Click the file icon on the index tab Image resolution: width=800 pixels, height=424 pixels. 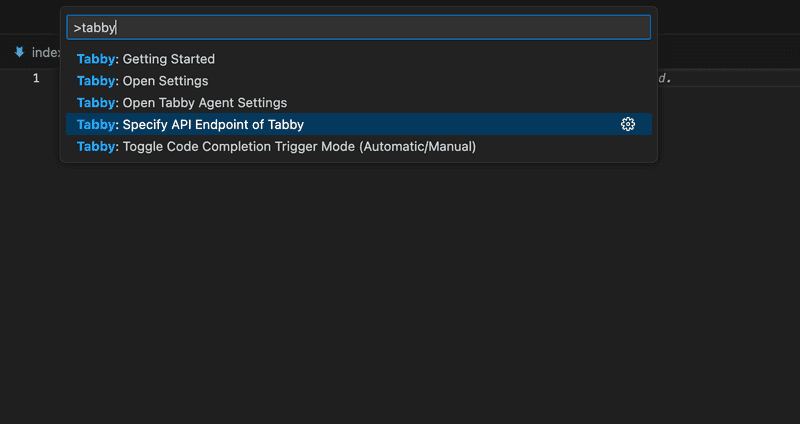click(19, 52)
